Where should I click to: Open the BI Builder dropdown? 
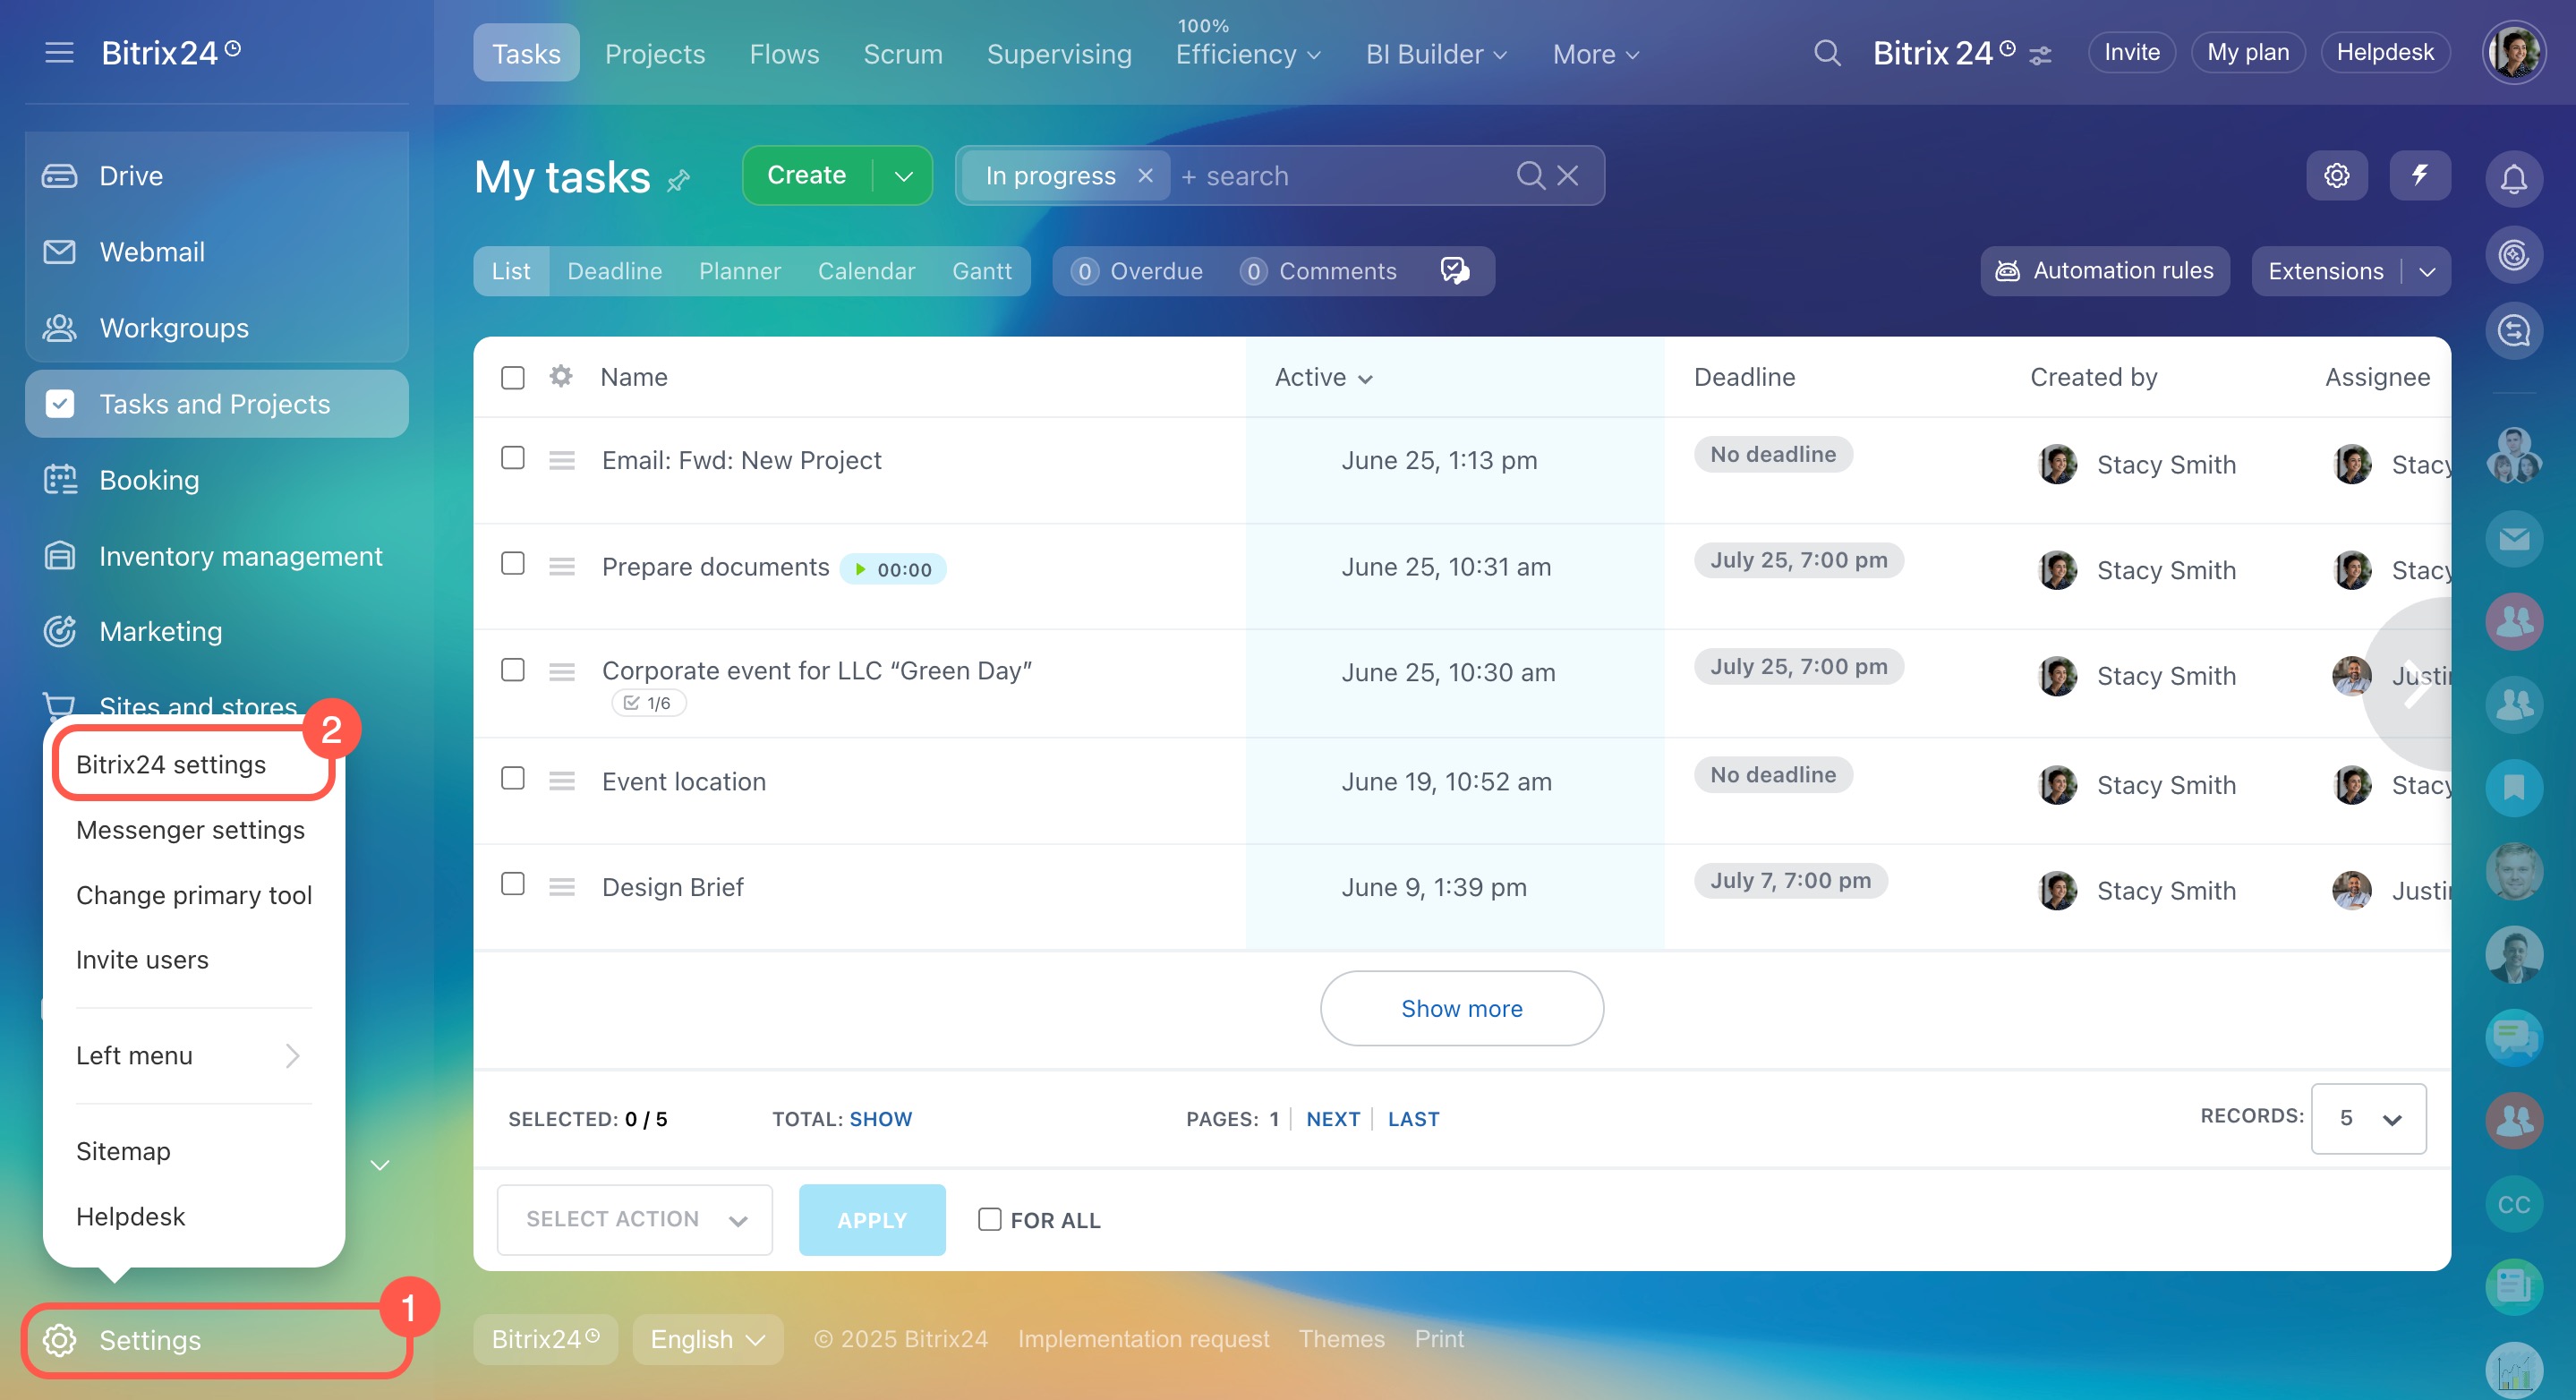1436,54
